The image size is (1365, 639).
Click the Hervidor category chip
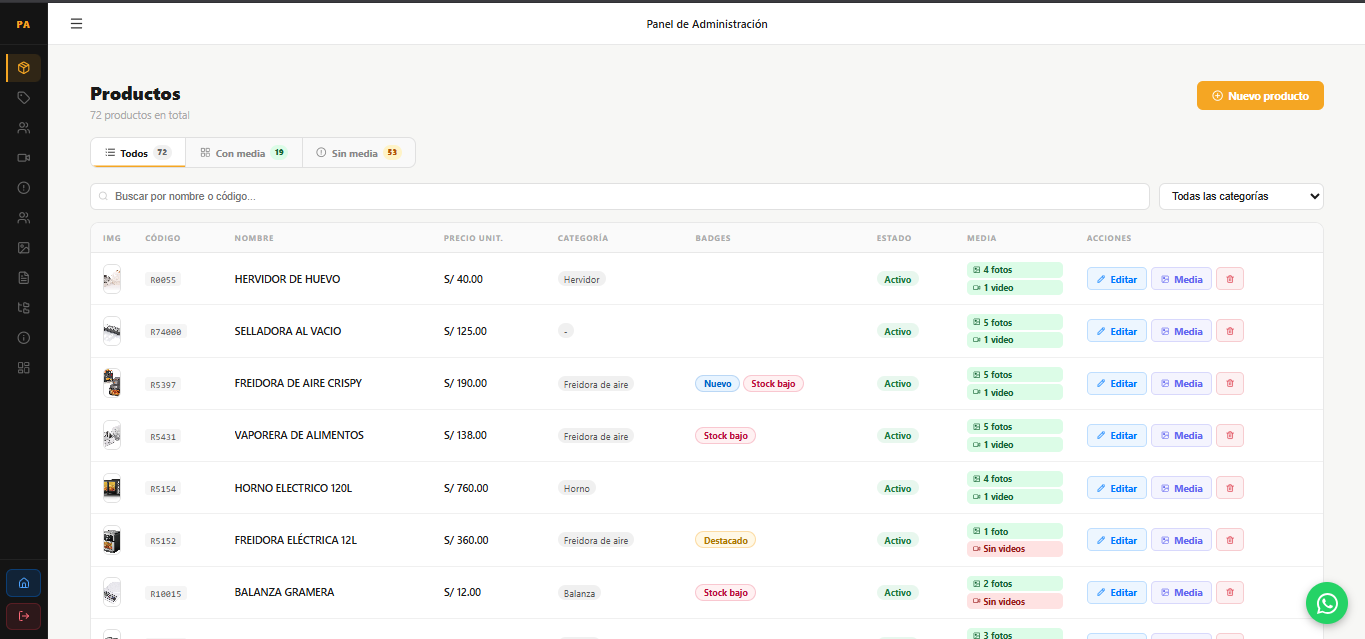pyautogui.click(x=582, y=280)
